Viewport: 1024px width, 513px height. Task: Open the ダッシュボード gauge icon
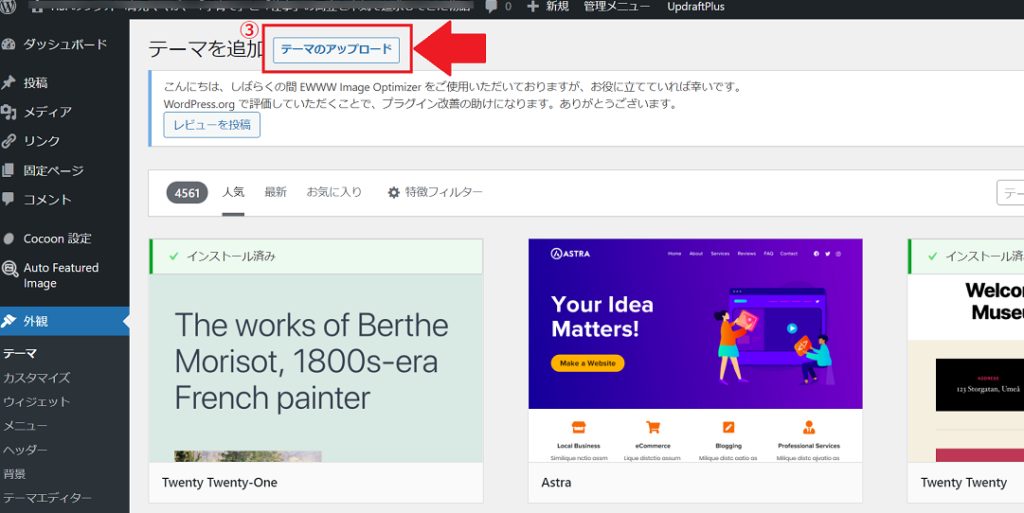[8, 44]
